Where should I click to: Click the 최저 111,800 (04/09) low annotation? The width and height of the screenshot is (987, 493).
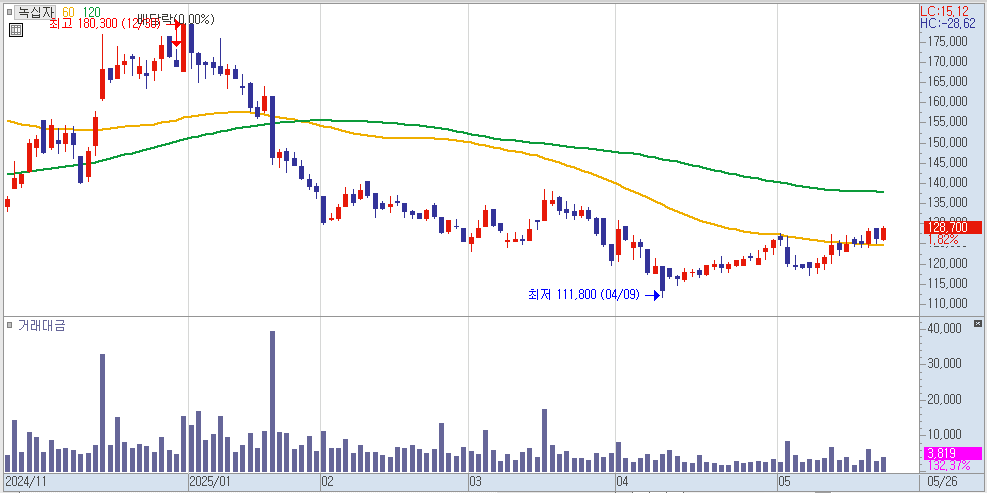click(584, 293)
